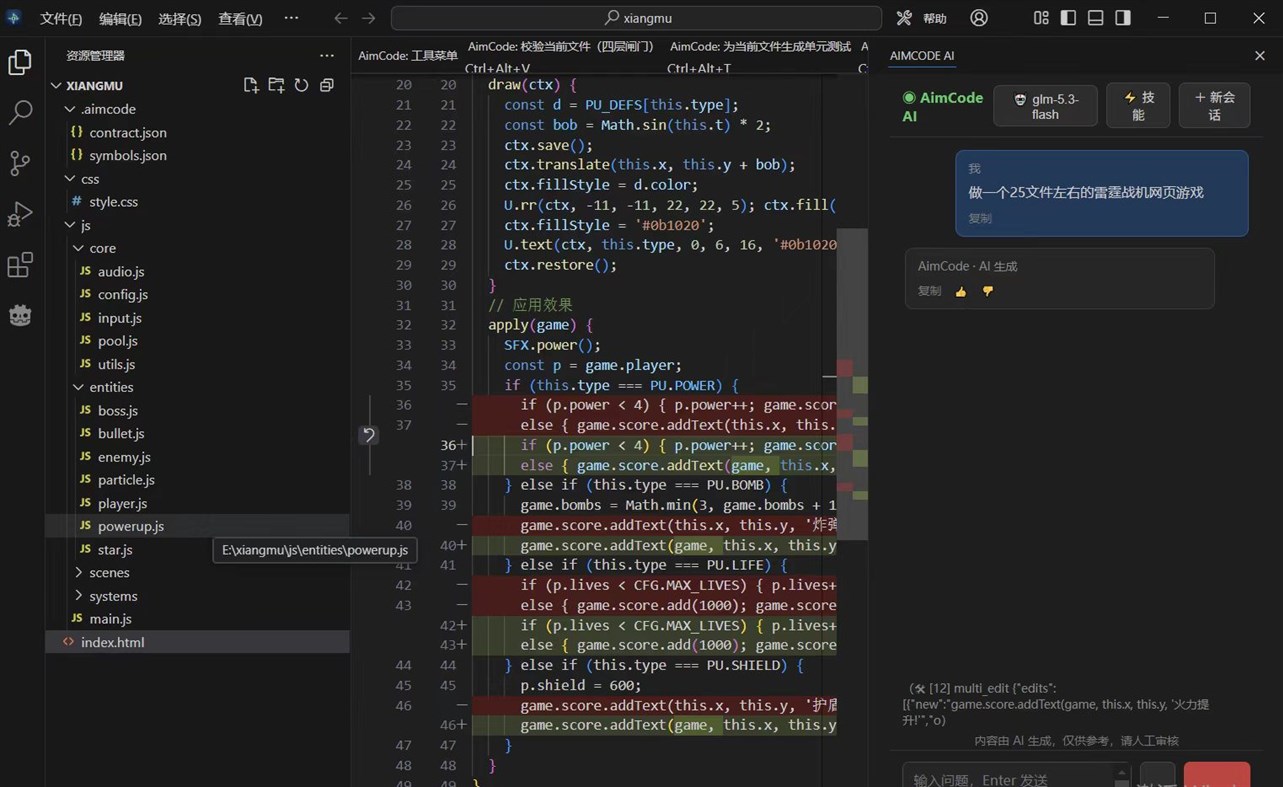The width and height of the screenshot is (1283, 787).
Task: Click 复制 under the AI reply
Action: coord(929,291)
